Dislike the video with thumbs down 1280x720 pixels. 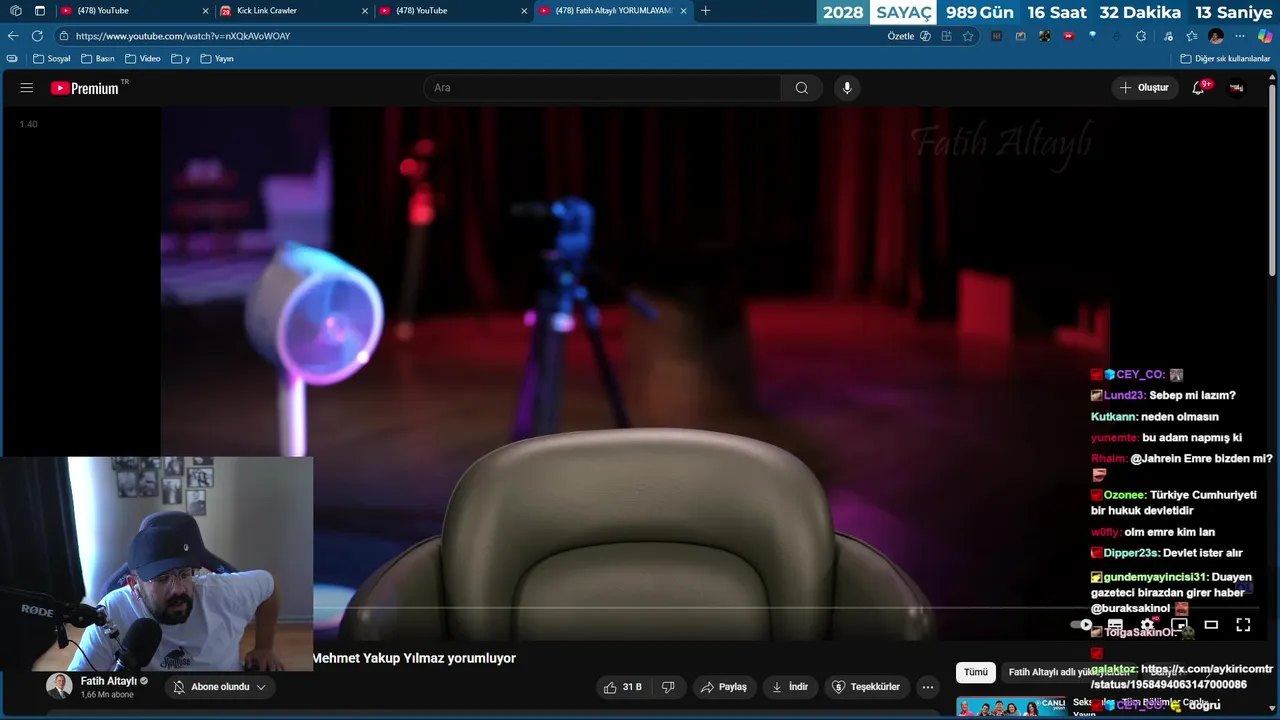click(668, 687)
